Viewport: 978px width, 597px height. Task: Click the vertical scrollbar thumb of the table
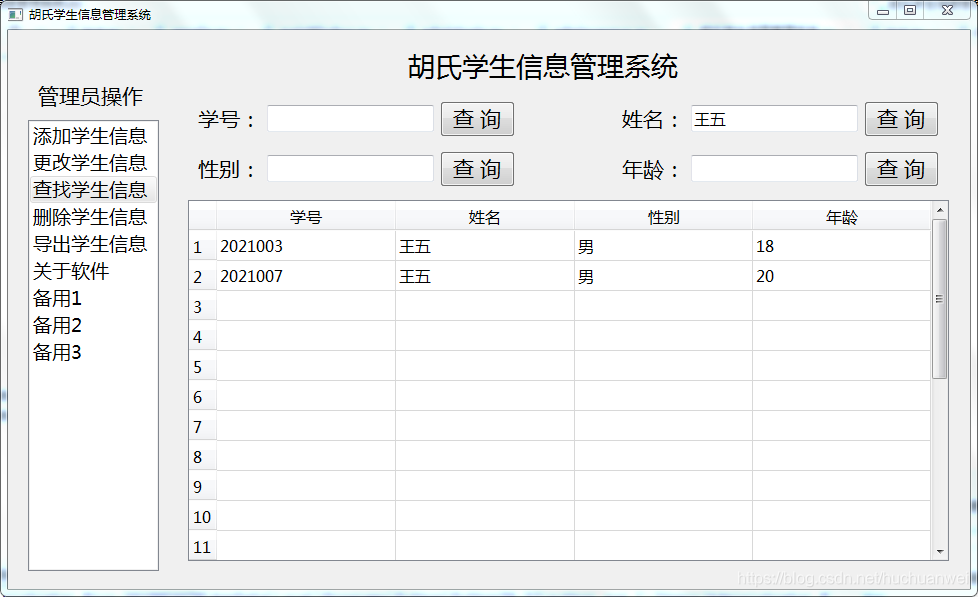pos(940,299)
